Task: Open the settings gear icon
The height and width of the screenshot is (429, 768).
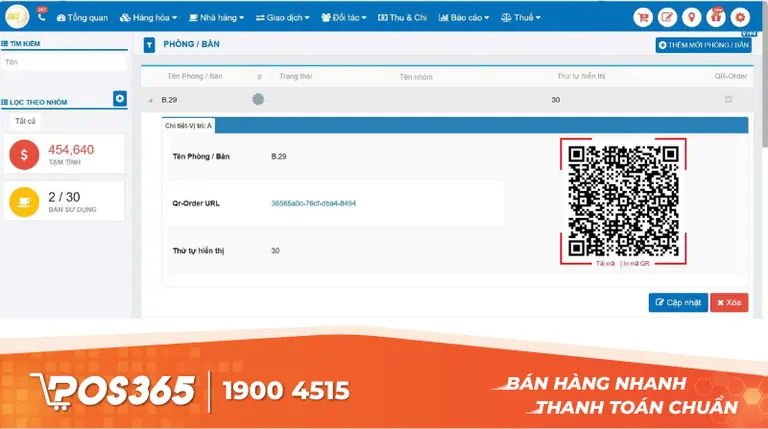Action: click(x=740, y=18)
